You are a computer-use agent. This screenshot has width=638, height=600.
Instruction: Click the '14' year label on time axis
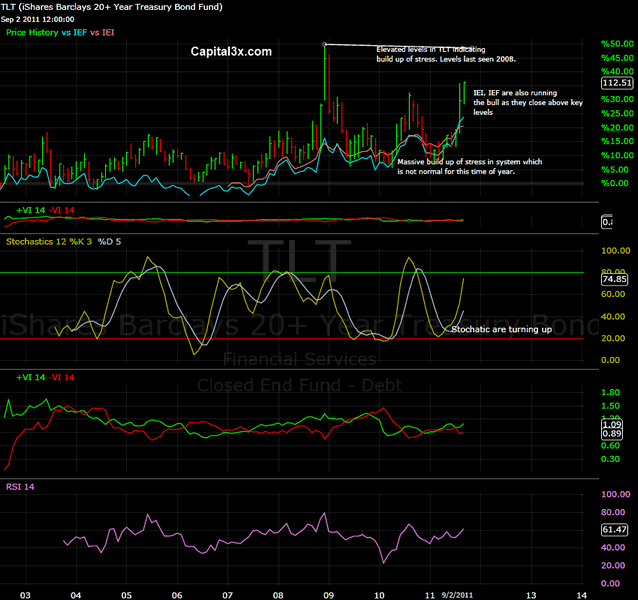[581, 593]
